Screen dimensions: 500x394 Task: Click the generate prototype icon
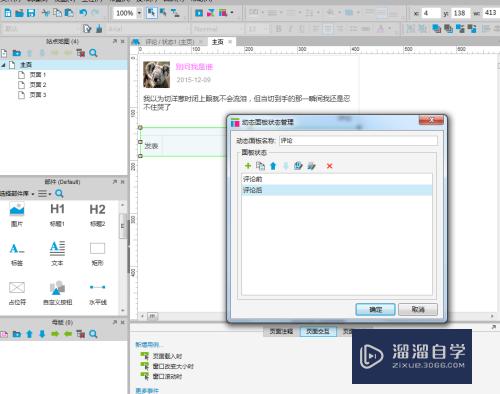coord(223,13)
